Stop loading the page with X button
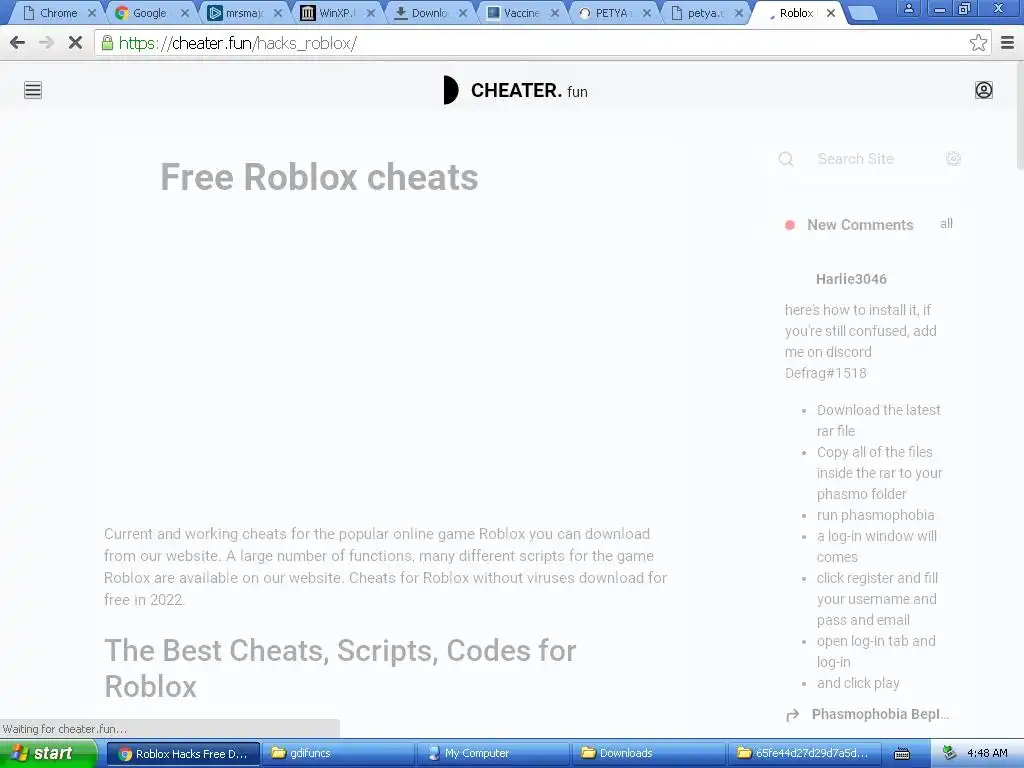The width and height of the screenshot is (1024, 768). tap(75, 43)
